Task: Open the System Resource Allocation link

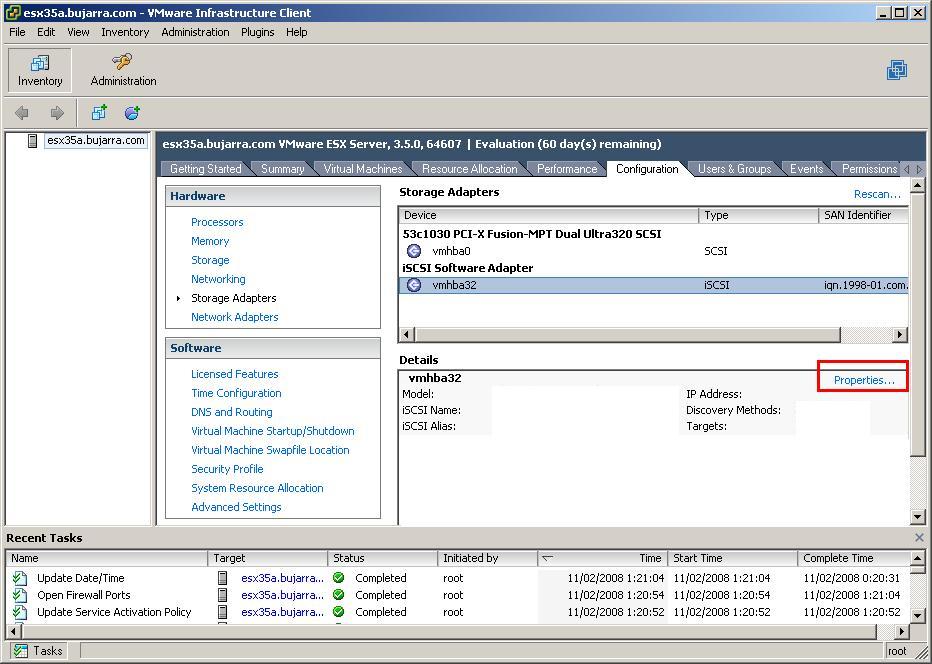Action: pyautogui.click(x=257, y=488)
